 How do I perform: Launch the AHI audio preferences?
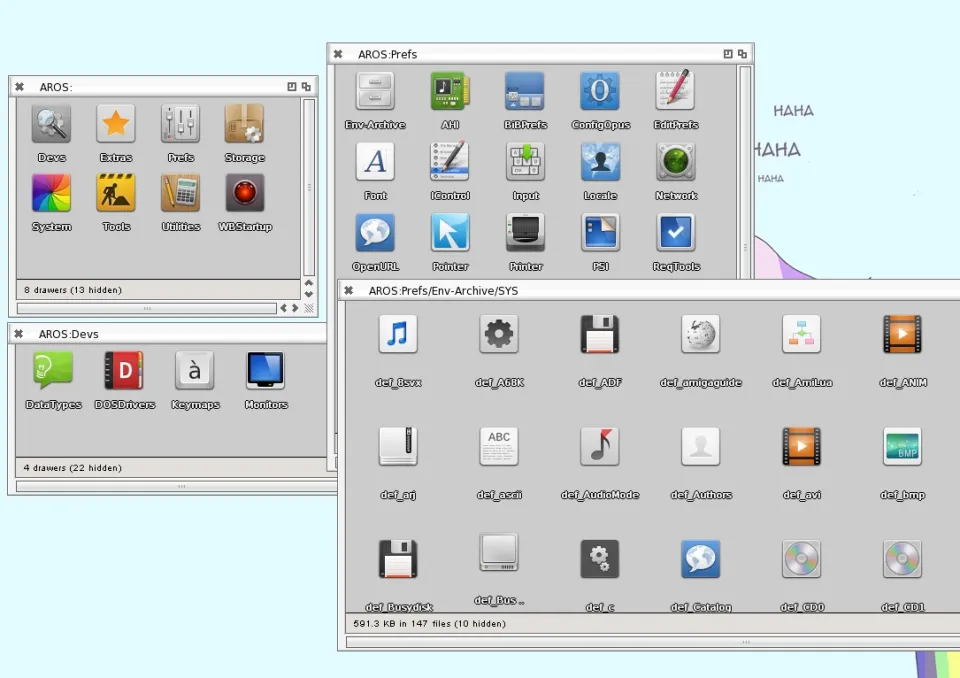coord(450,92)
